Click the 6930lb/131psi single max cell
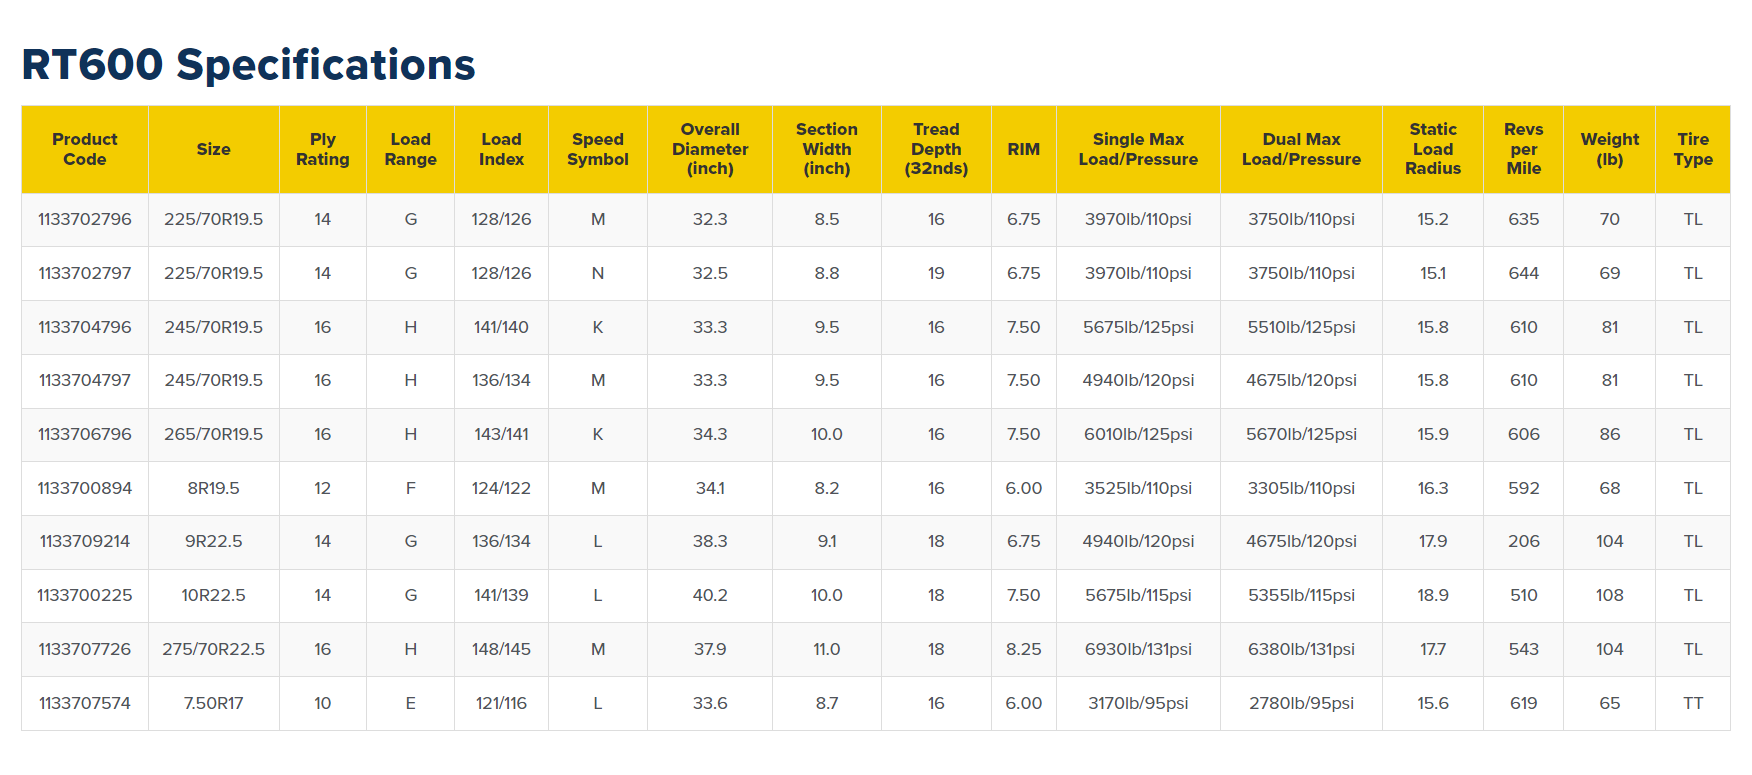Viewport: 1752px width, 775px height. (1138, 649)
